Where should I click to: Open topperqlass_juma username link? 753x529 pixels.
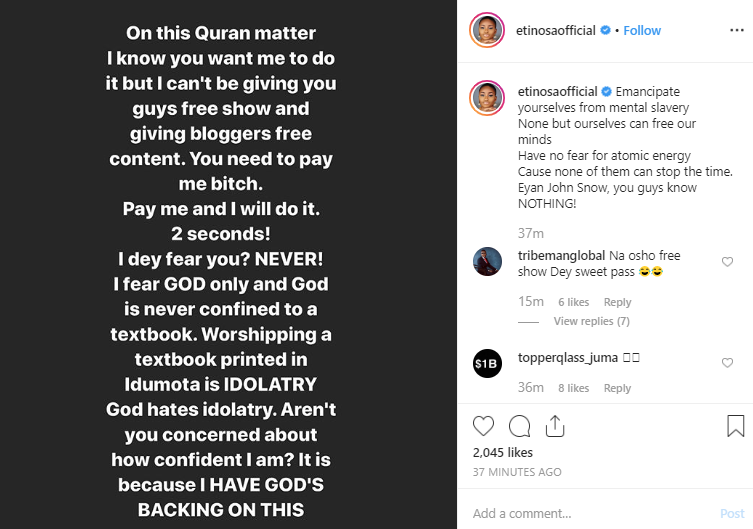coord(565,358)
